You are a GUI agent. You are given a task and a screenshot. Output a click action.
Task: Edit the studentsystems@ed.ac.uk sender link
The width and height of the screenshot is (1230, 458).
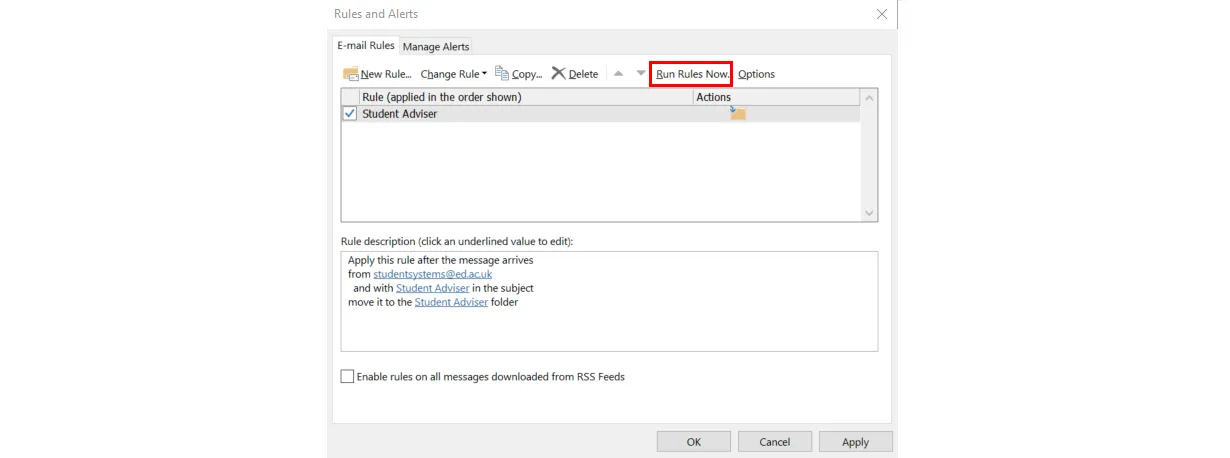[433, 274]
